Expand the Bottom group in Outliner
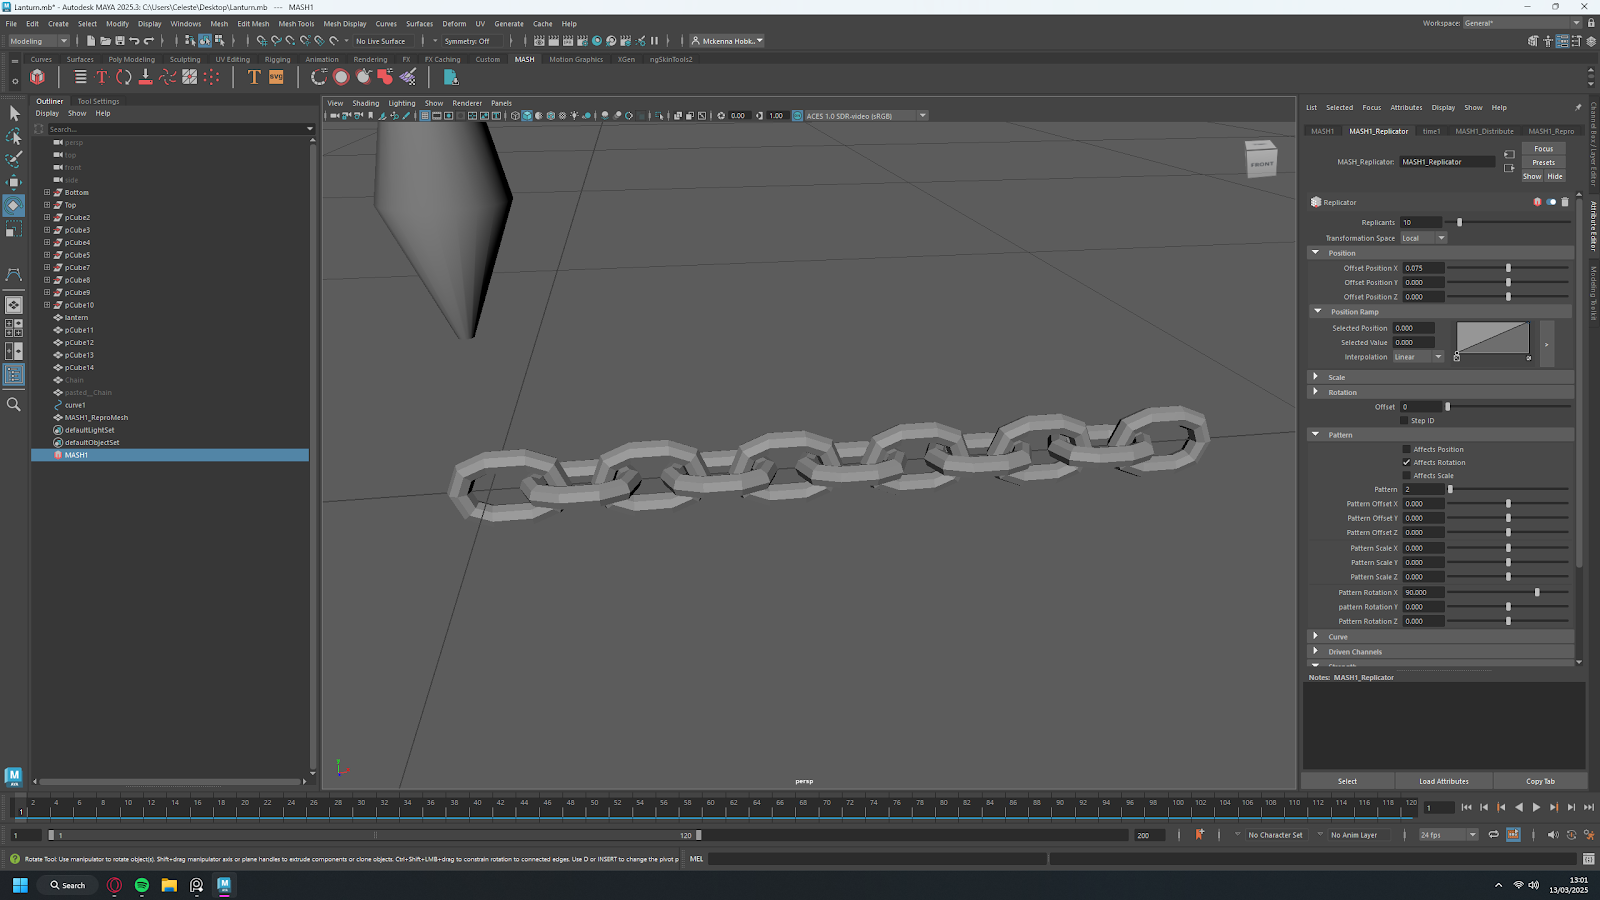Image resolution: width=1600 pixels, height=900 pixels. point(46,192)
